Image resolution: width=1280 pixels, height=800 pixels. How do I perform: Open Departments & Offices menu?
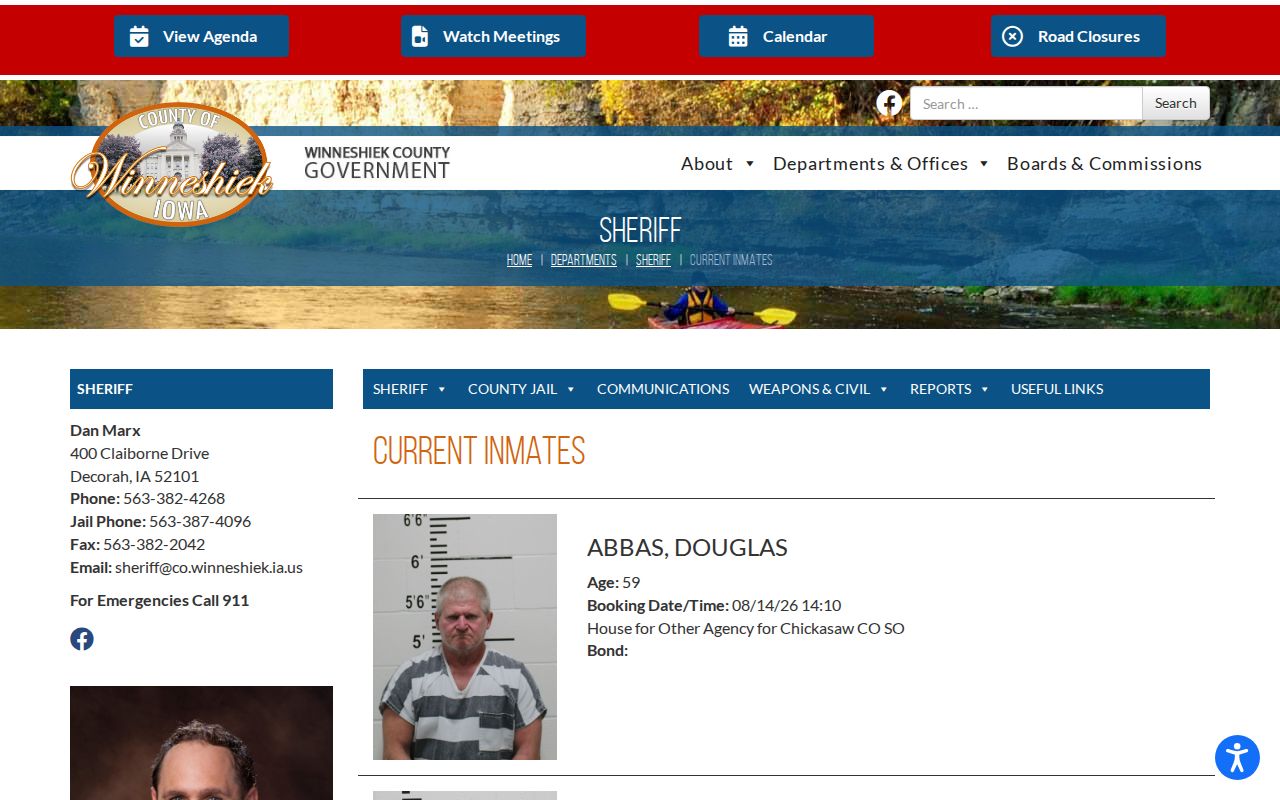[870, 163]
